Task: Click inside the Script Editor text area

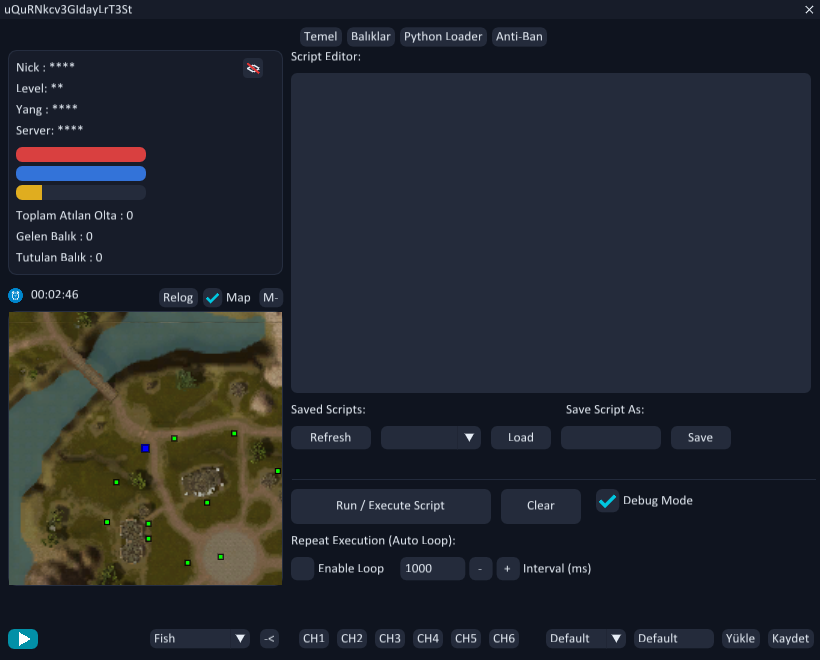Action: click(551, 233)
